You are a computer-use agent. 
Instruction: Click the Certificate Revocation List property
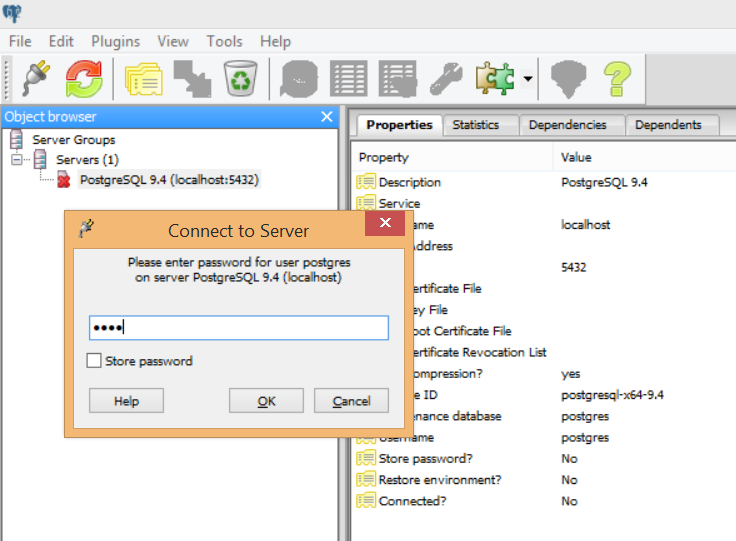[x=480, y=352]
